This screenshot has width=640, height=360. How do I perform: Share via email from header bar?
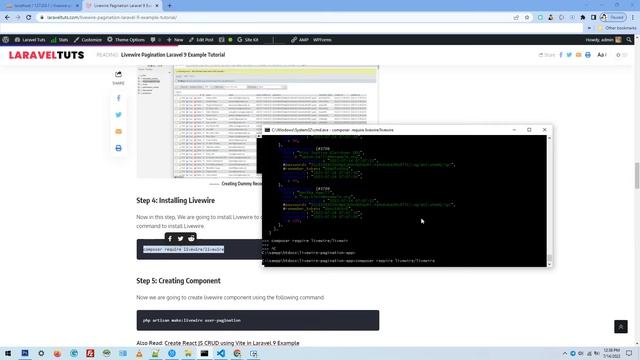click(578, 55)
